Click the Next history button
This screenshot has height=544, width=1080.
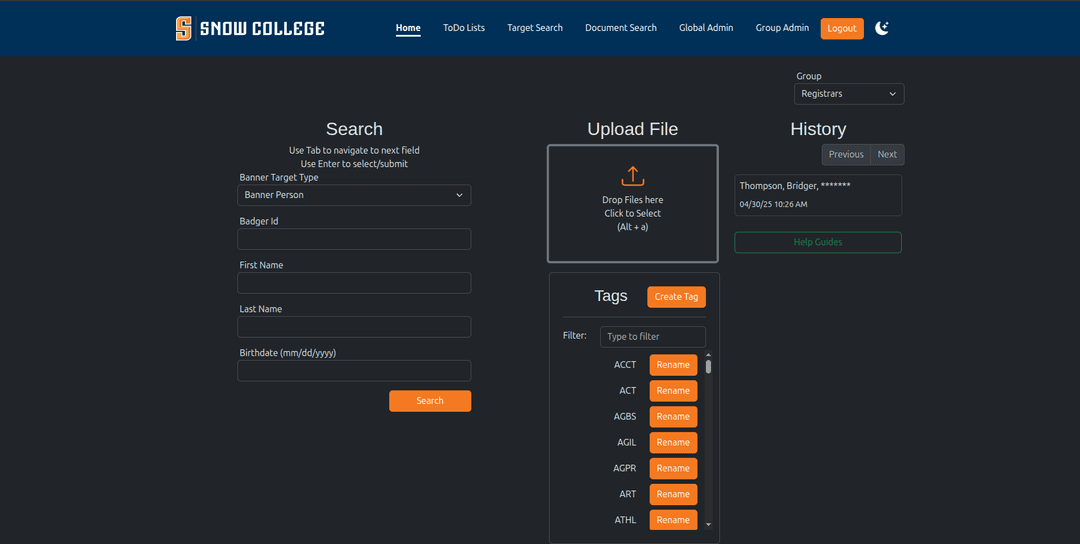pos(887,154)
